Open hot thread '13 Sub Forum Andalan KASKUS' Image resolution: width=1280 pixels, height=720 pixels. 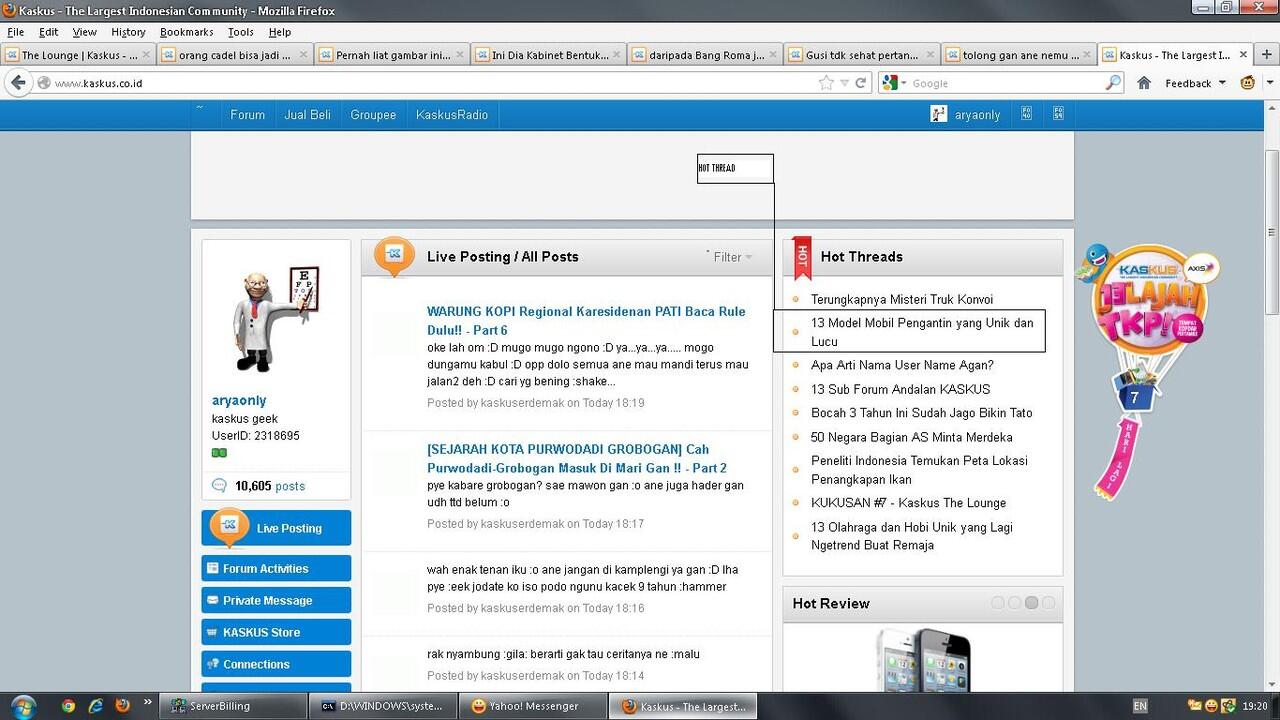pyautogui.click(x=900, y=389)
